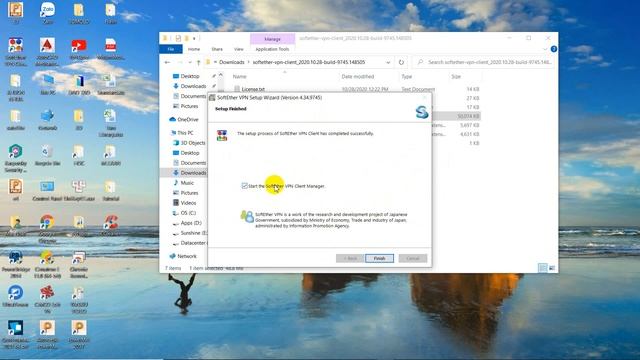Click the 5,697 KB size cell

coord(469,125)
